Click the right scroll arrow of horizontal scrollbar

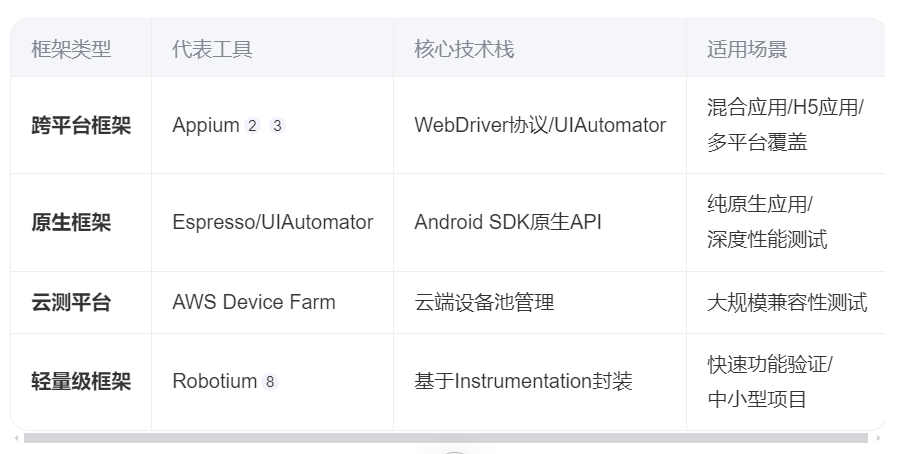879,438
